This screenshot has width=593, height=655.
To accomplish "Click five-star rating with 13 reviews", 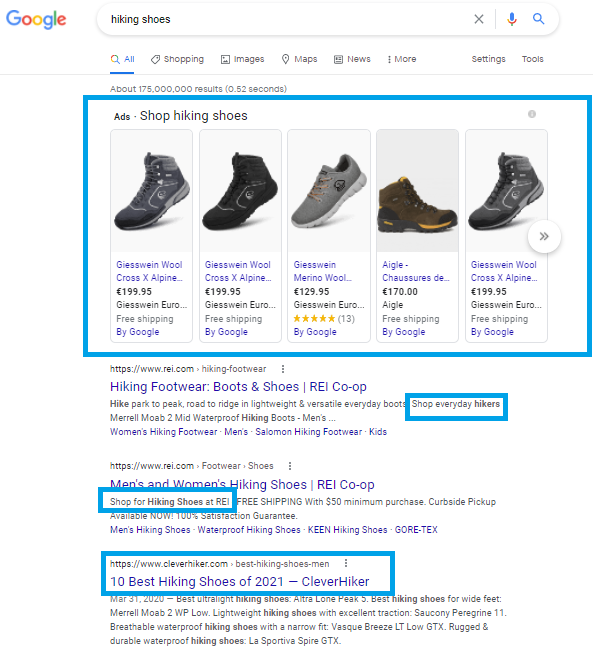I will pyautogui.click(x=324, y=319).
